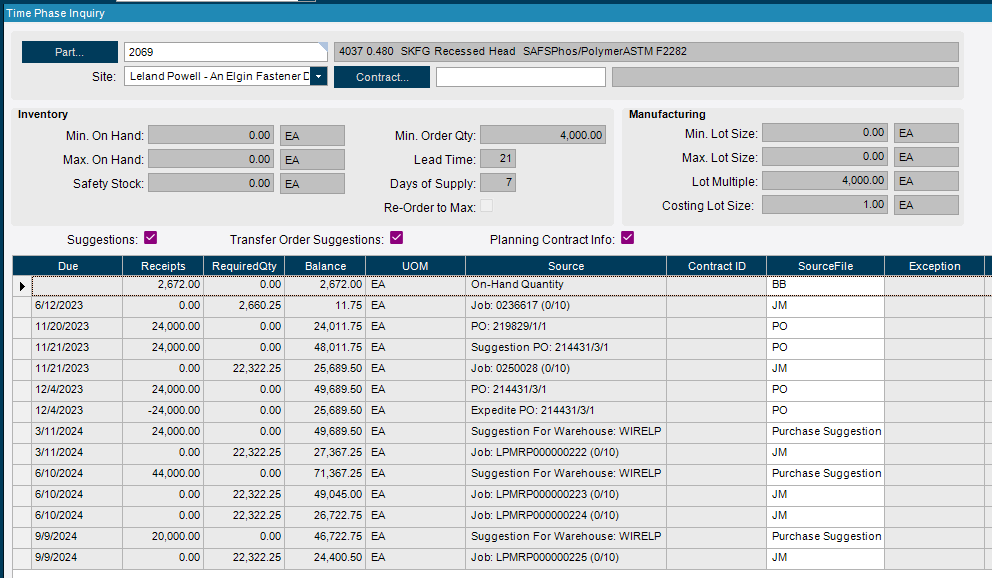Image resolution: width=992 pixels, height=578 pixels.
Task: Click the Safety Stock value field
Action: (211, 183)
